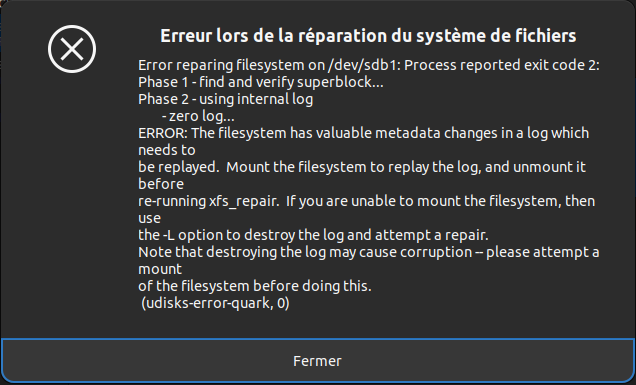Image resolution: width=636 pixels, height=385 pixels.
Task: Click the 'Note that destroying the log' line
Action: (x=369, y=252)
